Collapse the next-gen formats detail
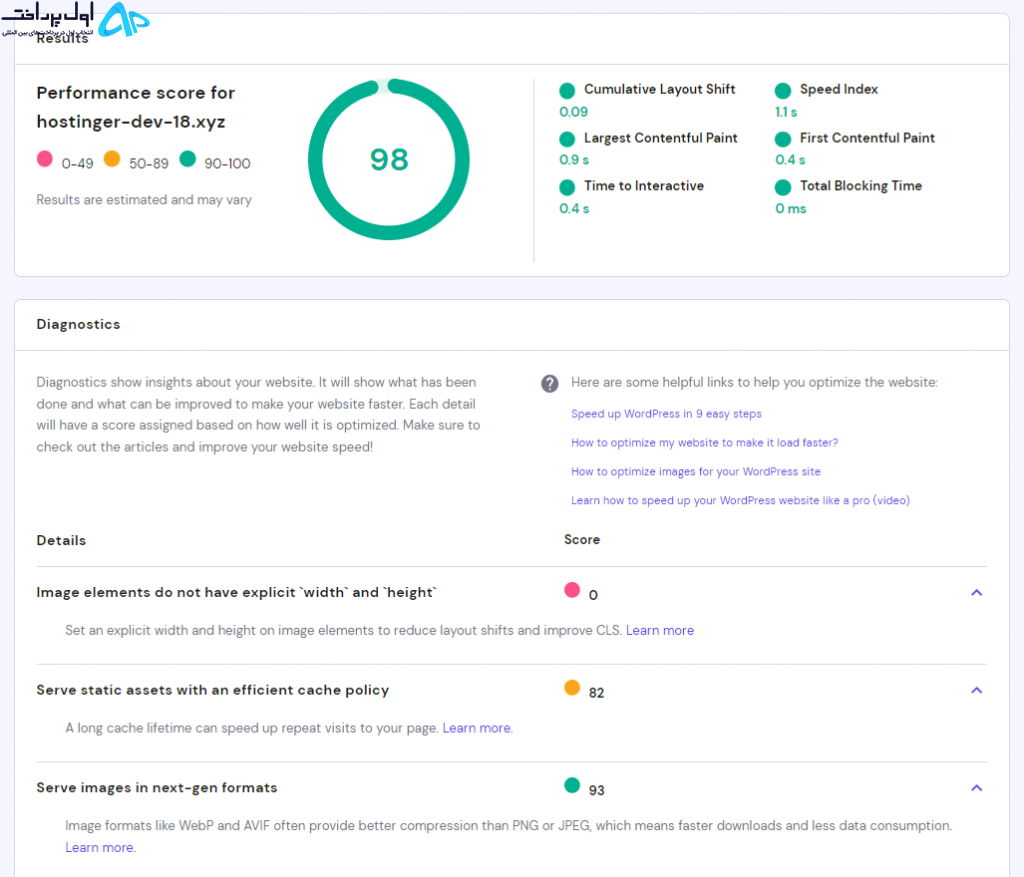 coord(976,788)
